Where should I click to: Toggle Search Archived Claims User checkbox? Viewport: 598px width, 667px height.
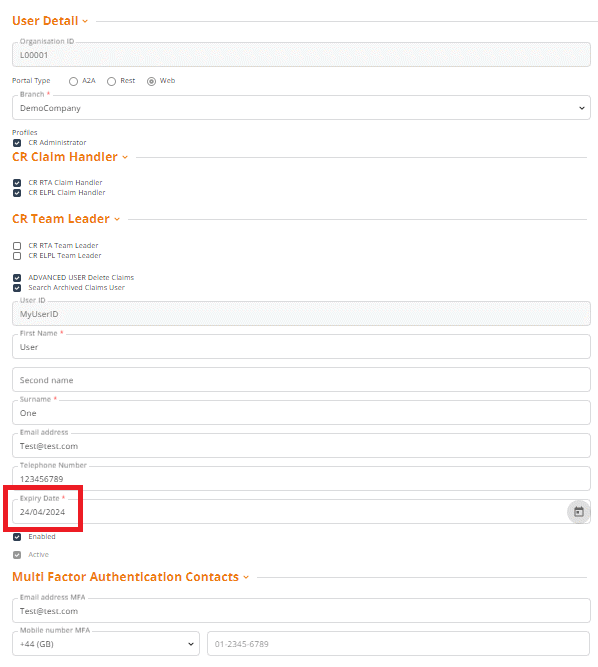(x=17, y=288)
